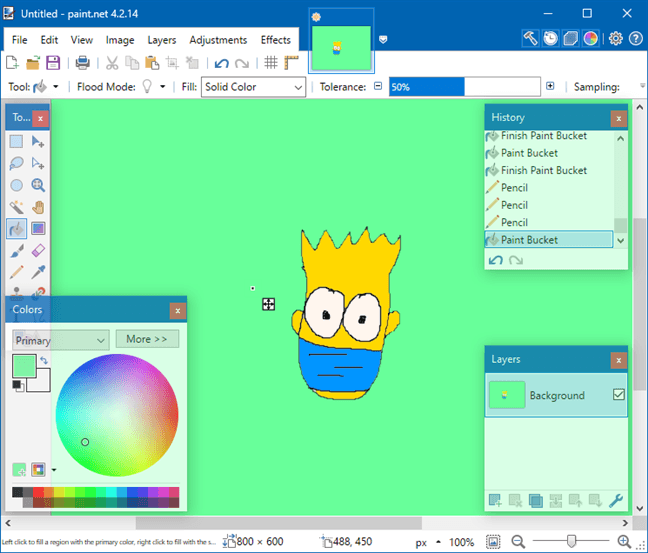Select the Magic Wand tool
The height and width of the screenshot is (553, 648).
pyautogui.click(x=17, y=207)
